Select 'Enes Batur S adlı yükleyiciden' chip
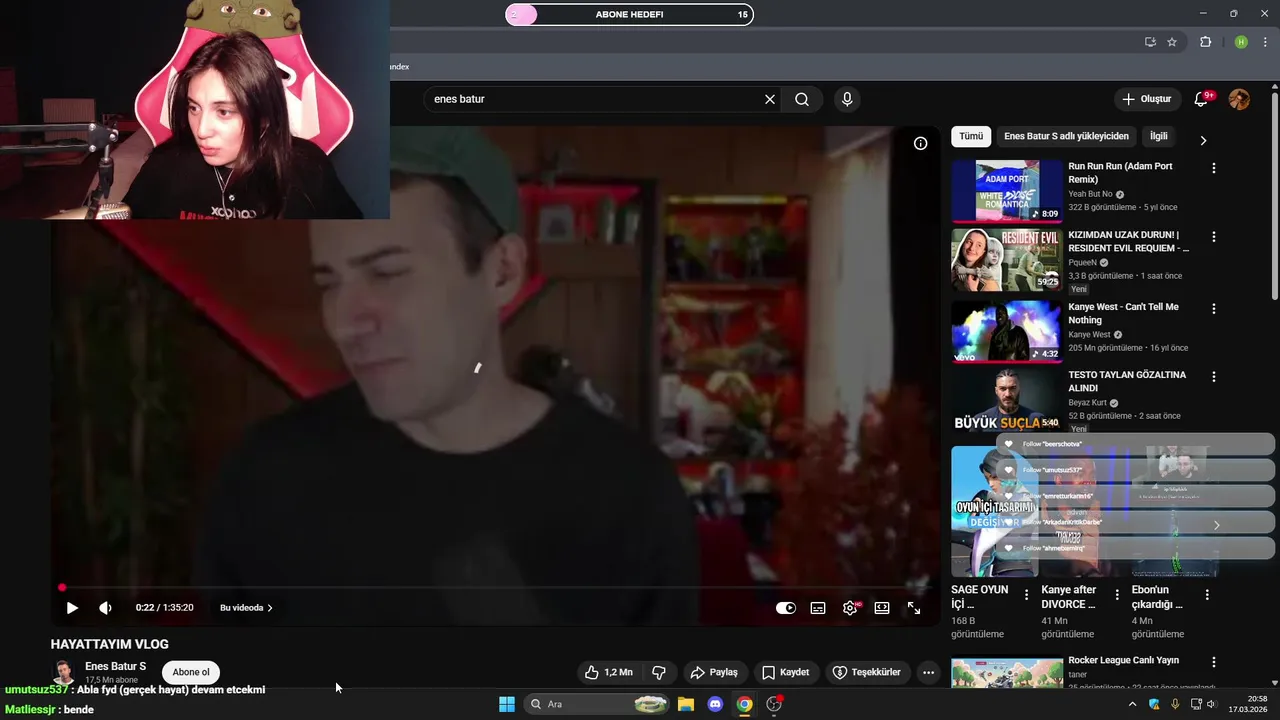This screenshot has width=1280, height=720. pyautogui.click(x=1066, y=136)
